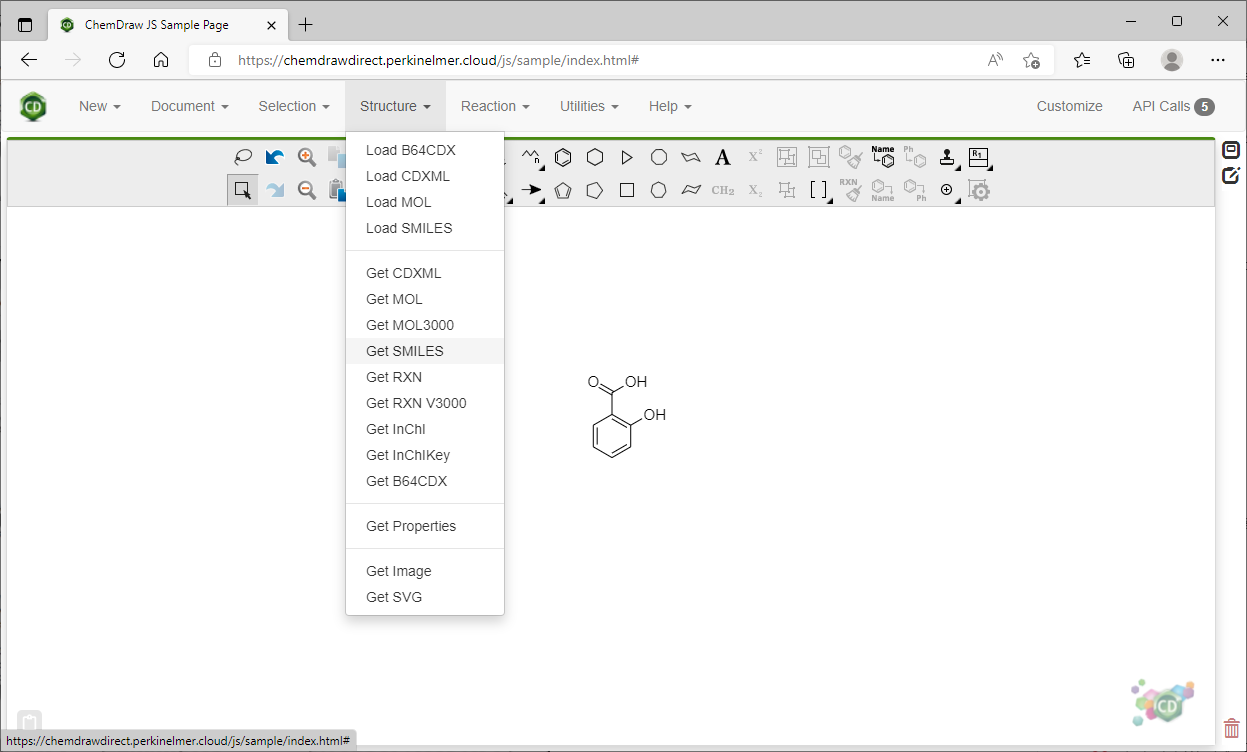The image size is (1247, 752).
Task: Choose Get InChIKey from menu
Action: [x=425, y=455]
